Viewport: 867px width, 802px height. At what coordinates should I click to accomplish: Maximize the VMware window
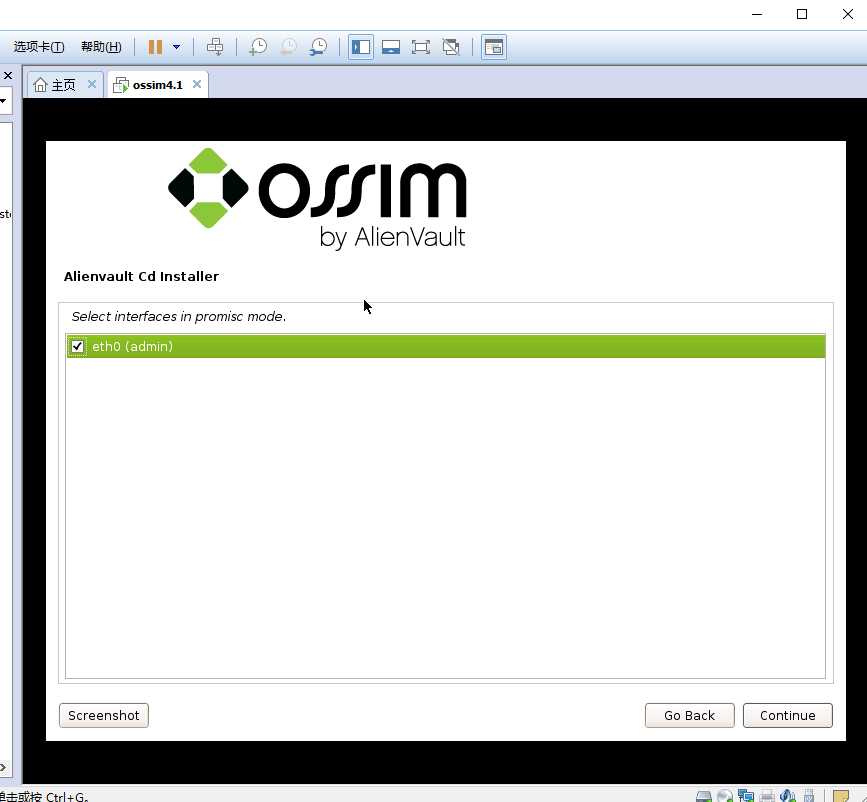(x=802, y=14)
